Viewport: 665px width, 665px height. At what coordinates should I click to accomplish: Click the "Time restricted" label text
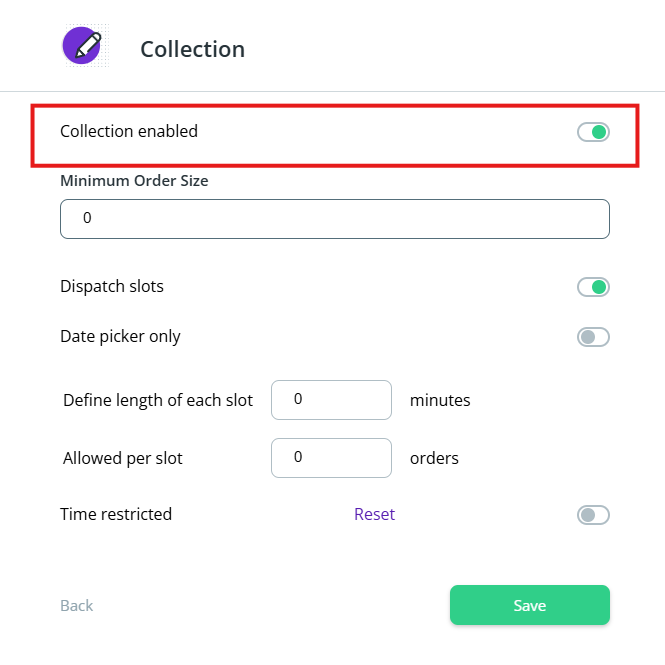point(116,514)
